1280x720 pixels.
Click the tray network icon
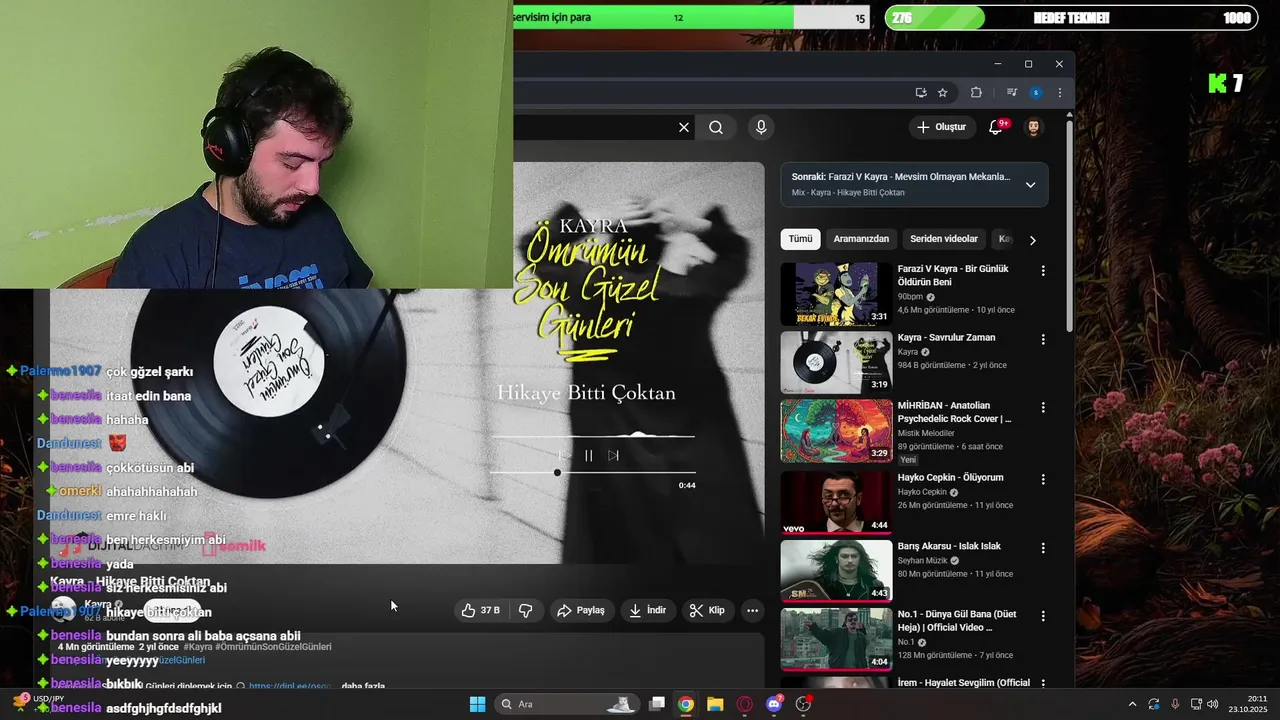(x=1196, y=704)
